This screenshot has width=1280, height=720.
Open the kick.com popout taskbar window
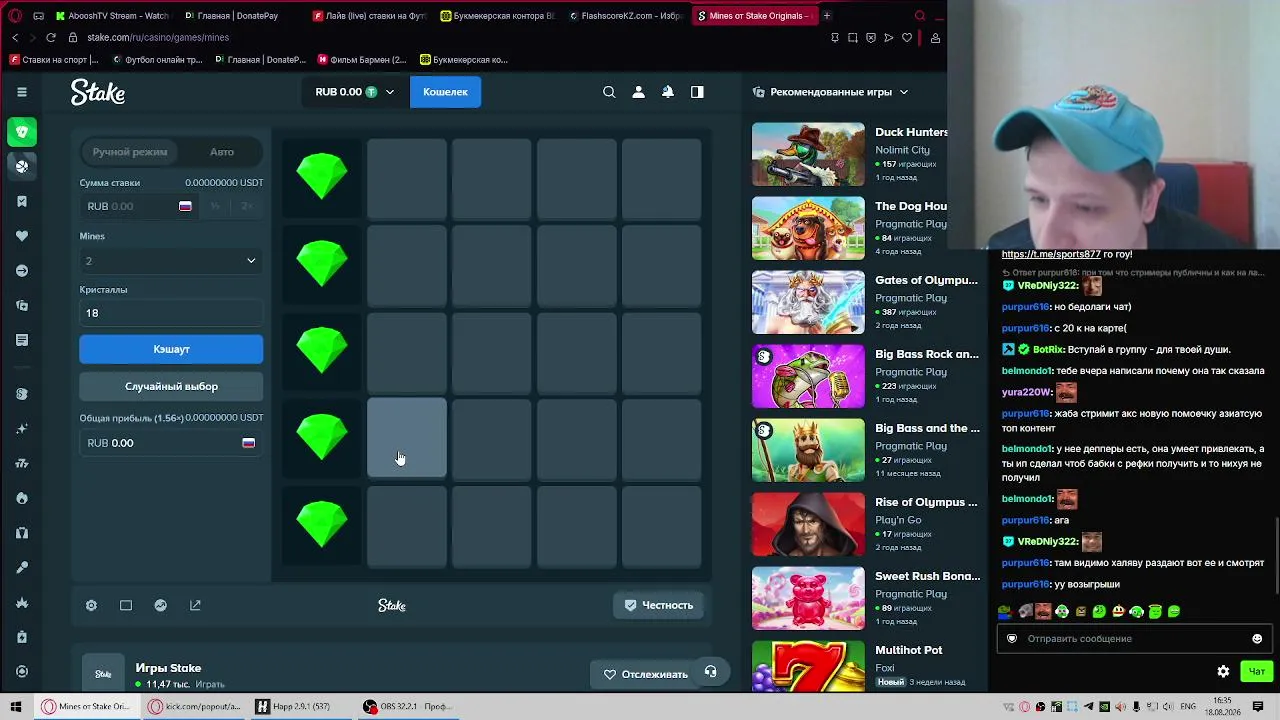195,706
